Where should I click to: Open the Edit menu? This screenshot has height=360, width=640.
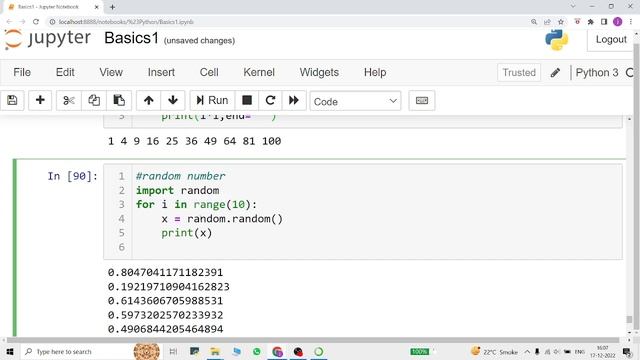point(65,73)
